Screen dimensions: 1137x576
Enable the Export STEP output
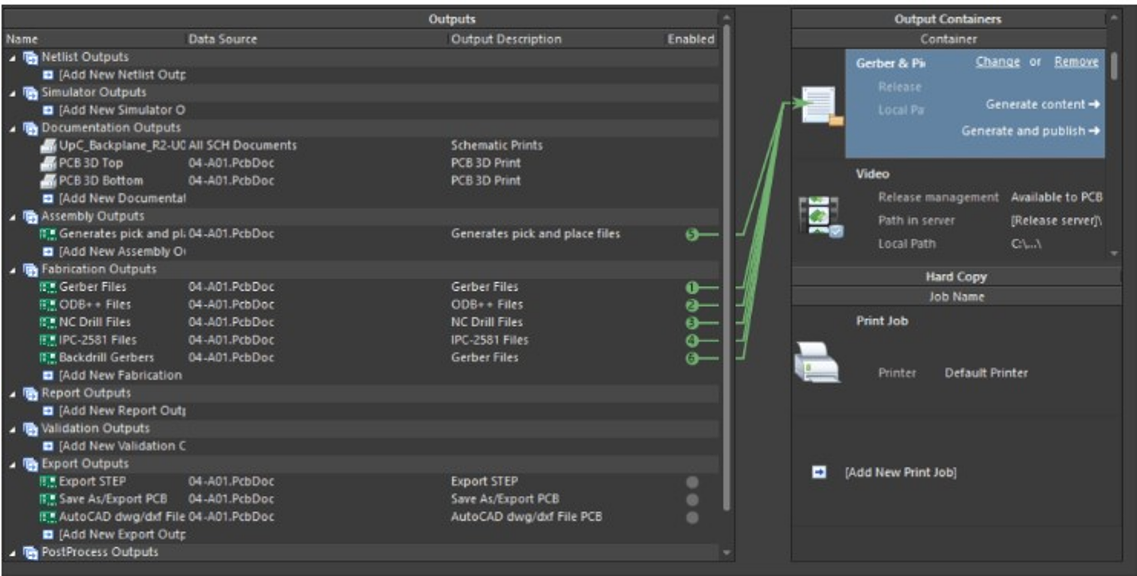[691, 482]
